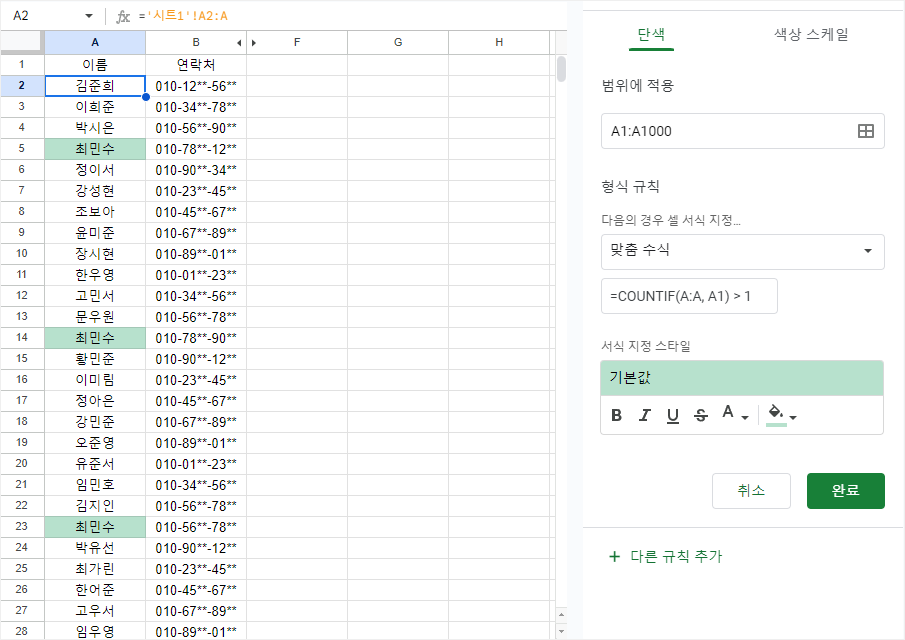The width and height of the screenshot is (905, 640).
Task: Apply bold in the formatting style toolbar
Action: tap(616, 415)
